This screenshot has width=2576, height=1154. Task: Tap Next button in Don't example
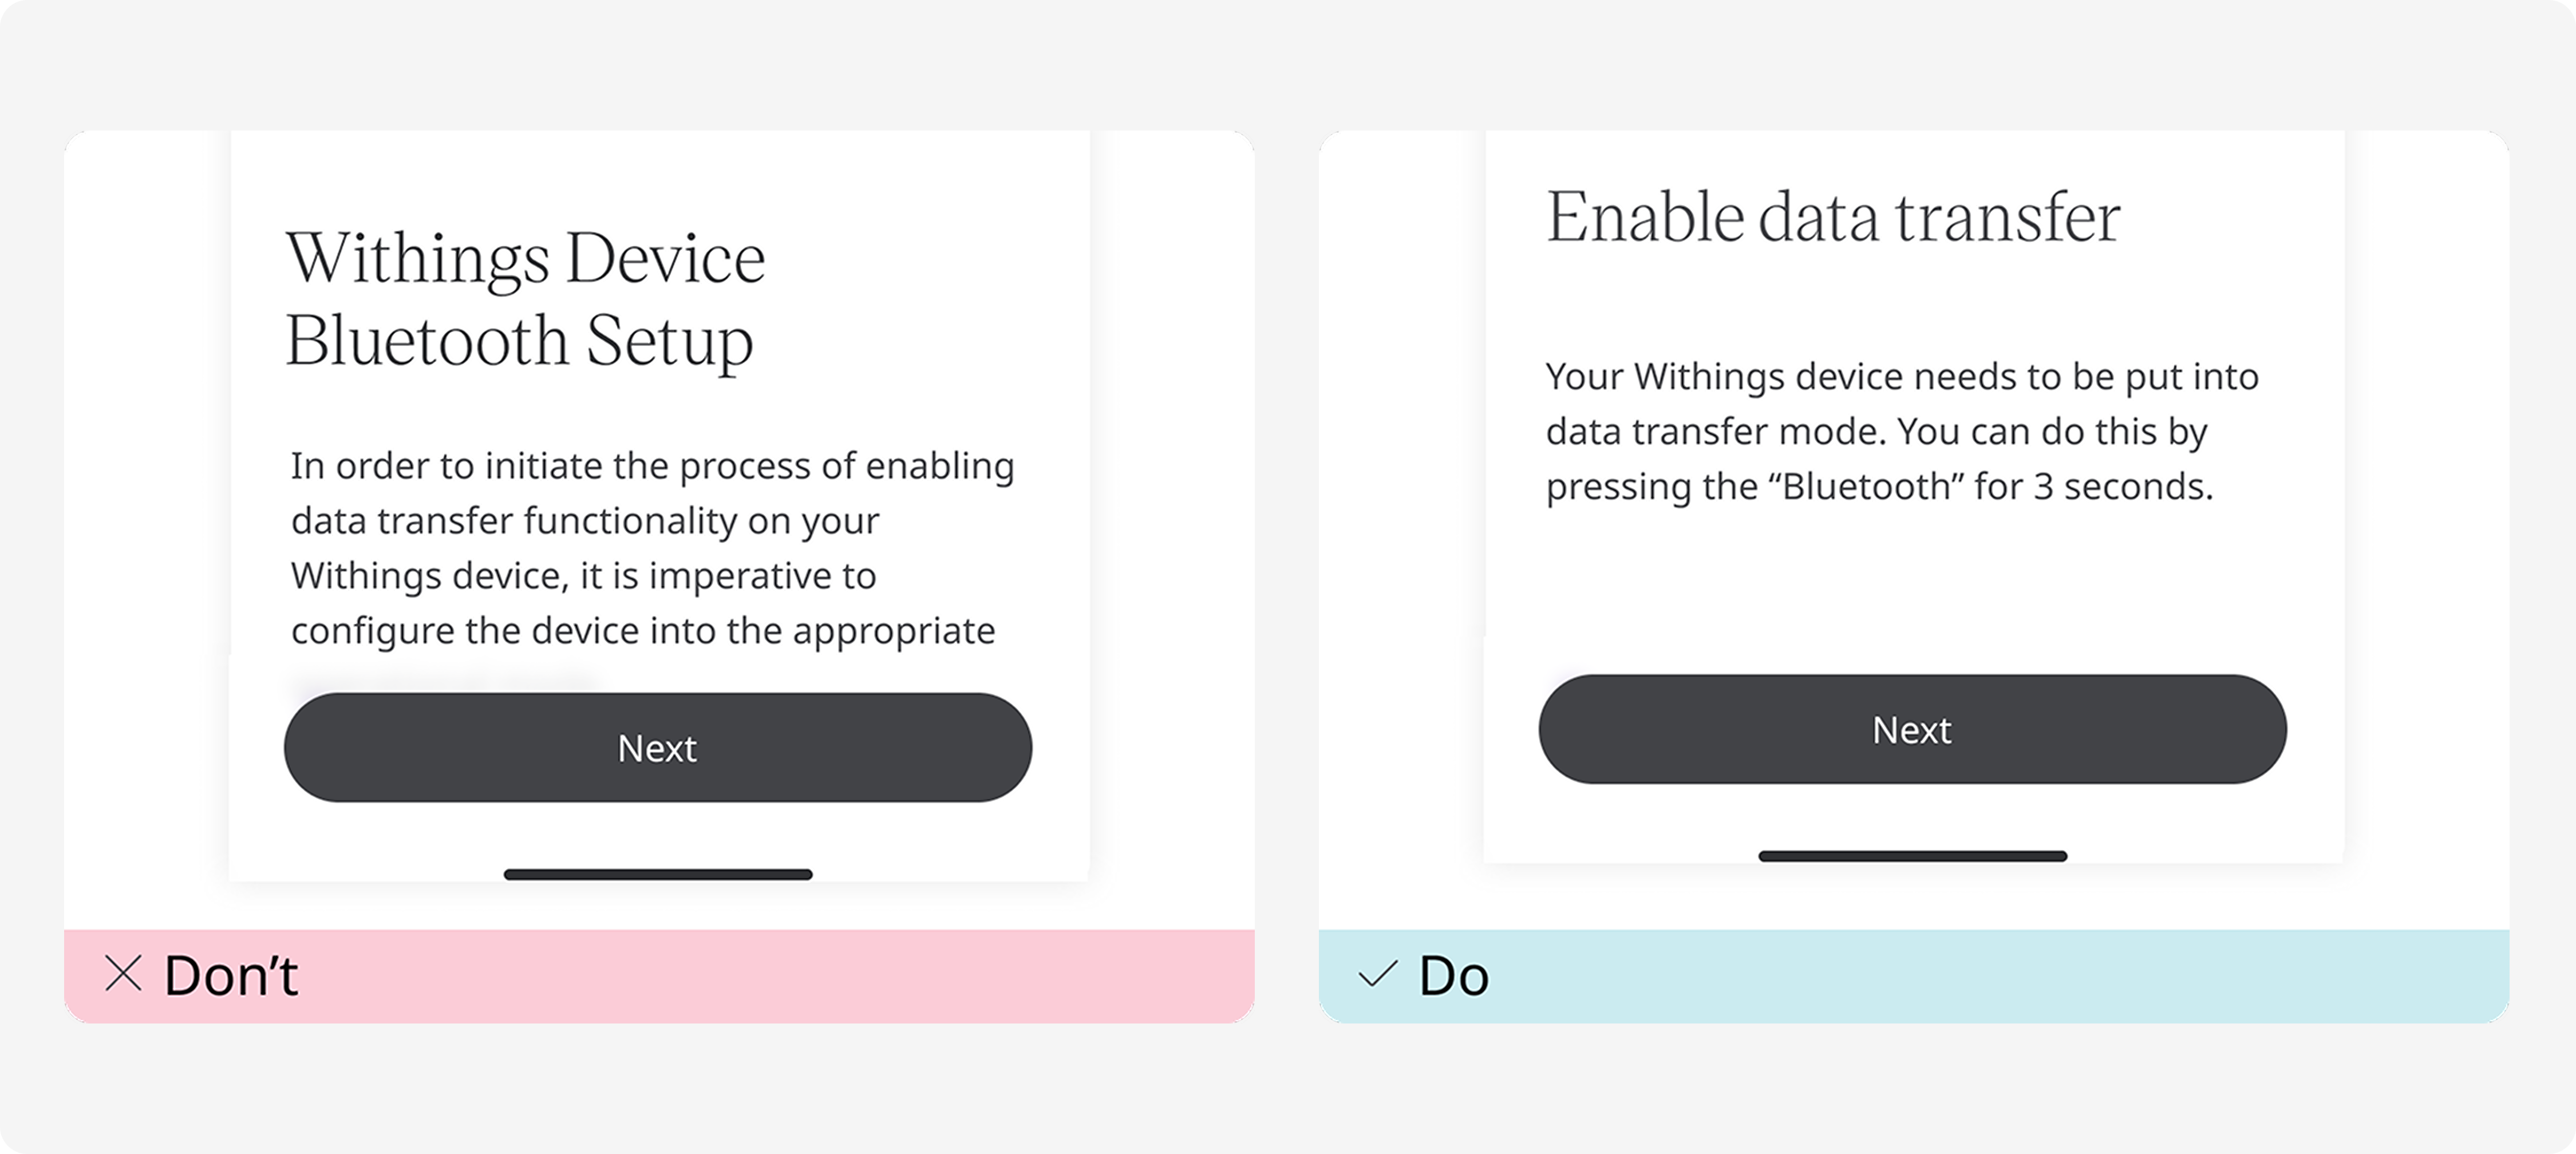click(658, 747)
